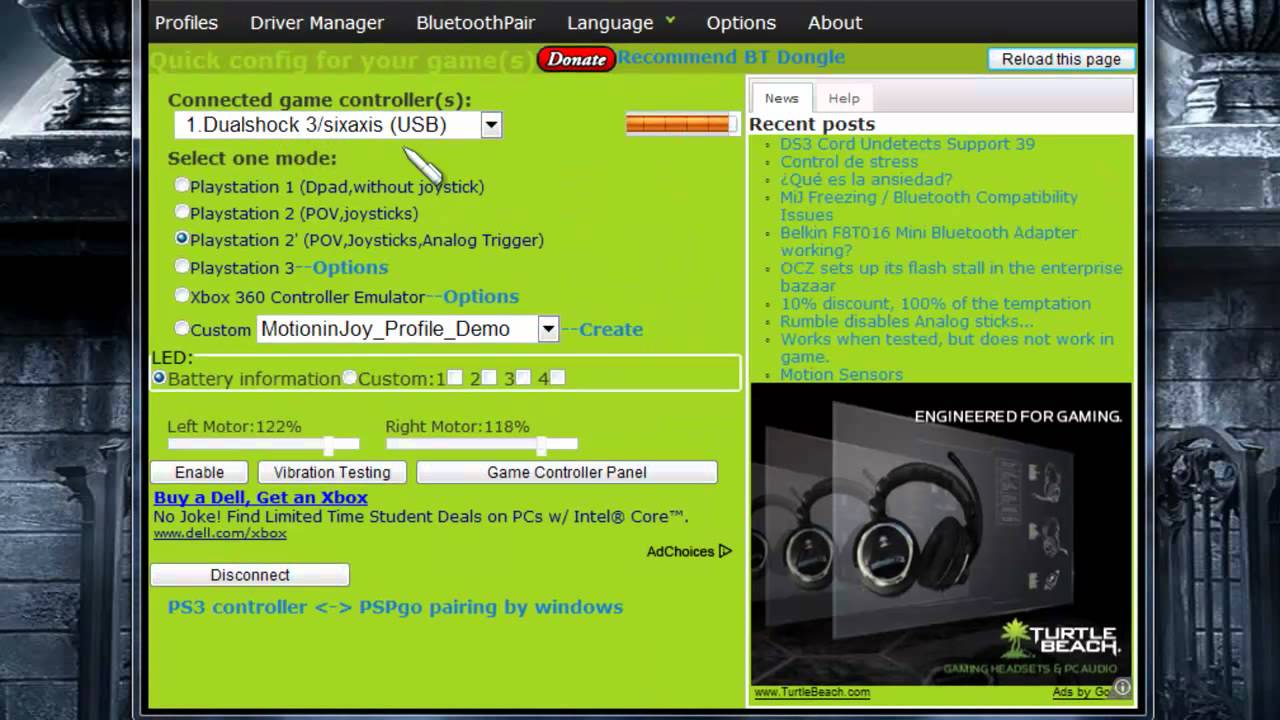
Task: Click the ad info icon
Action: [1123, 687]
